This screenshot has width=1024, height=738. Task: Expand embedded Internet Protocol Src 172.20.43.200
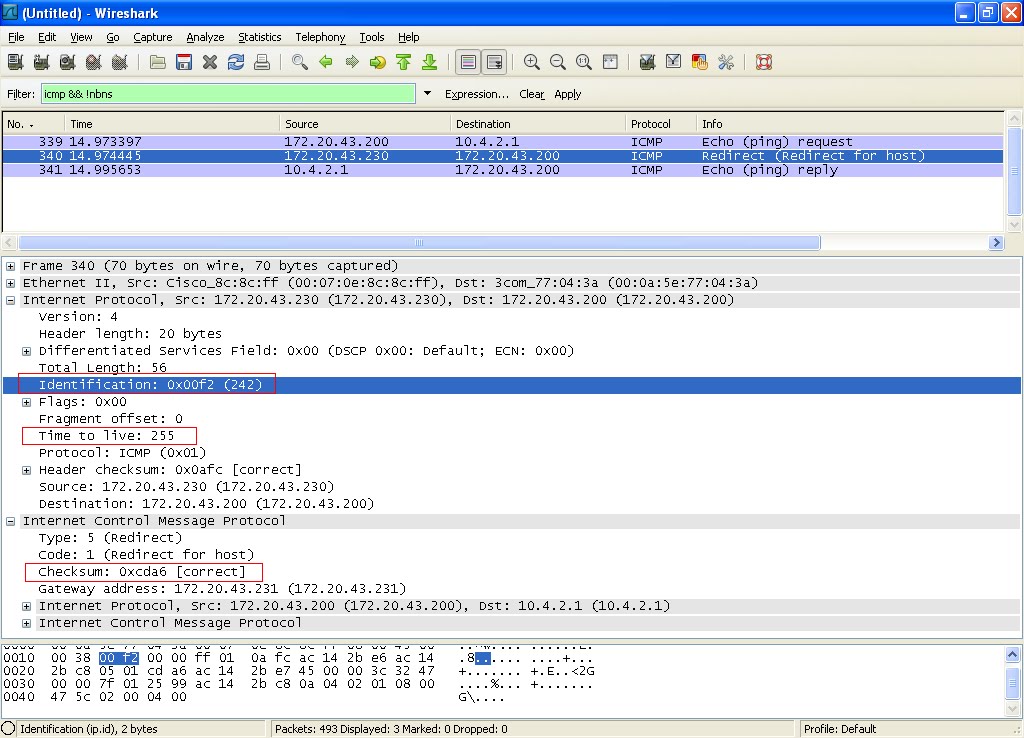click(26, 606)
